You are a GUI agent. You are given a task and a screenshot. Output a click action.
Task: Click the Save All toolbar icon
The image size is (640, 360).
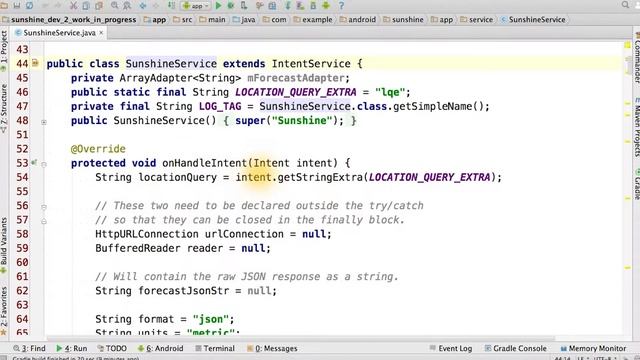pyautogui.click(x=17, y=5)
